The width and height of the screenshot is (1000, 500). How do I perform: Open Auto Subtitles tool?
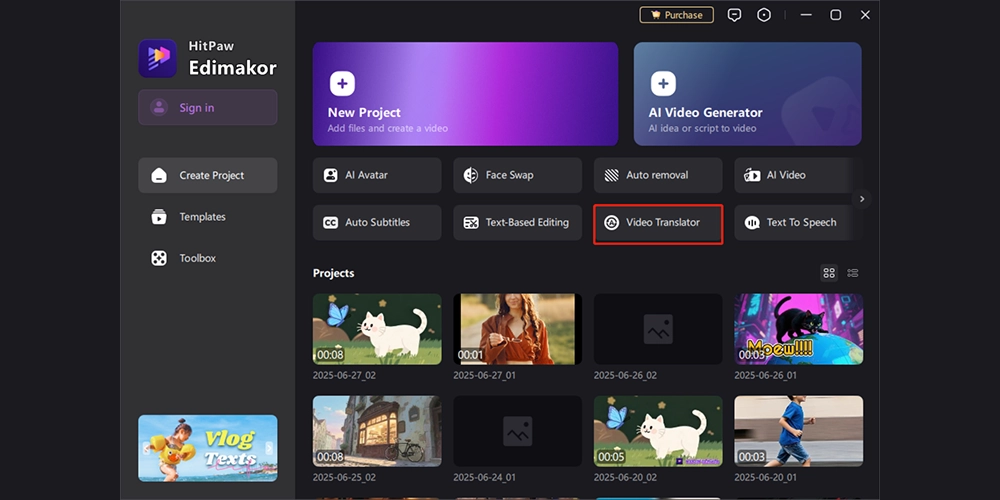(377, 223)
